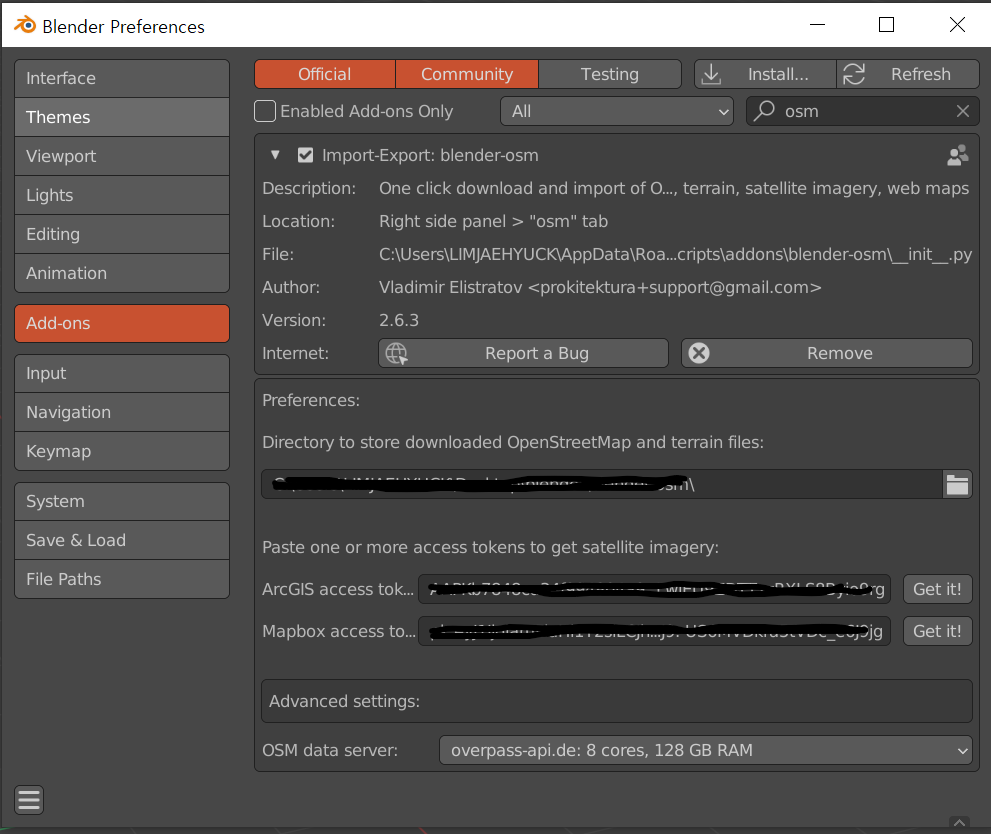Click the refresh arrows icon
Viewport: 991px width, 834px height.
pos(853,73)
